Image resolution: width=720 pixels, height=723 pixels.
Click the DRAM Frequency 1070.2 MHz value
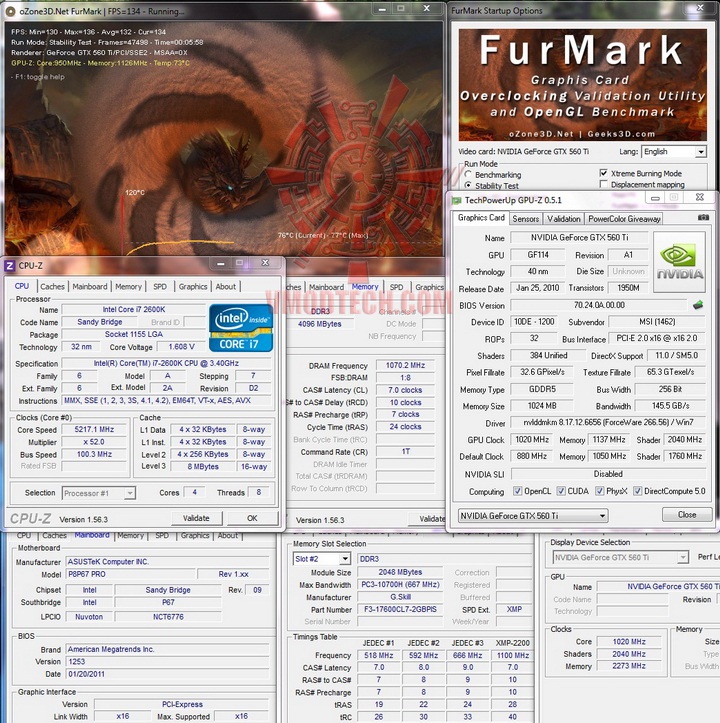(405, 365)
